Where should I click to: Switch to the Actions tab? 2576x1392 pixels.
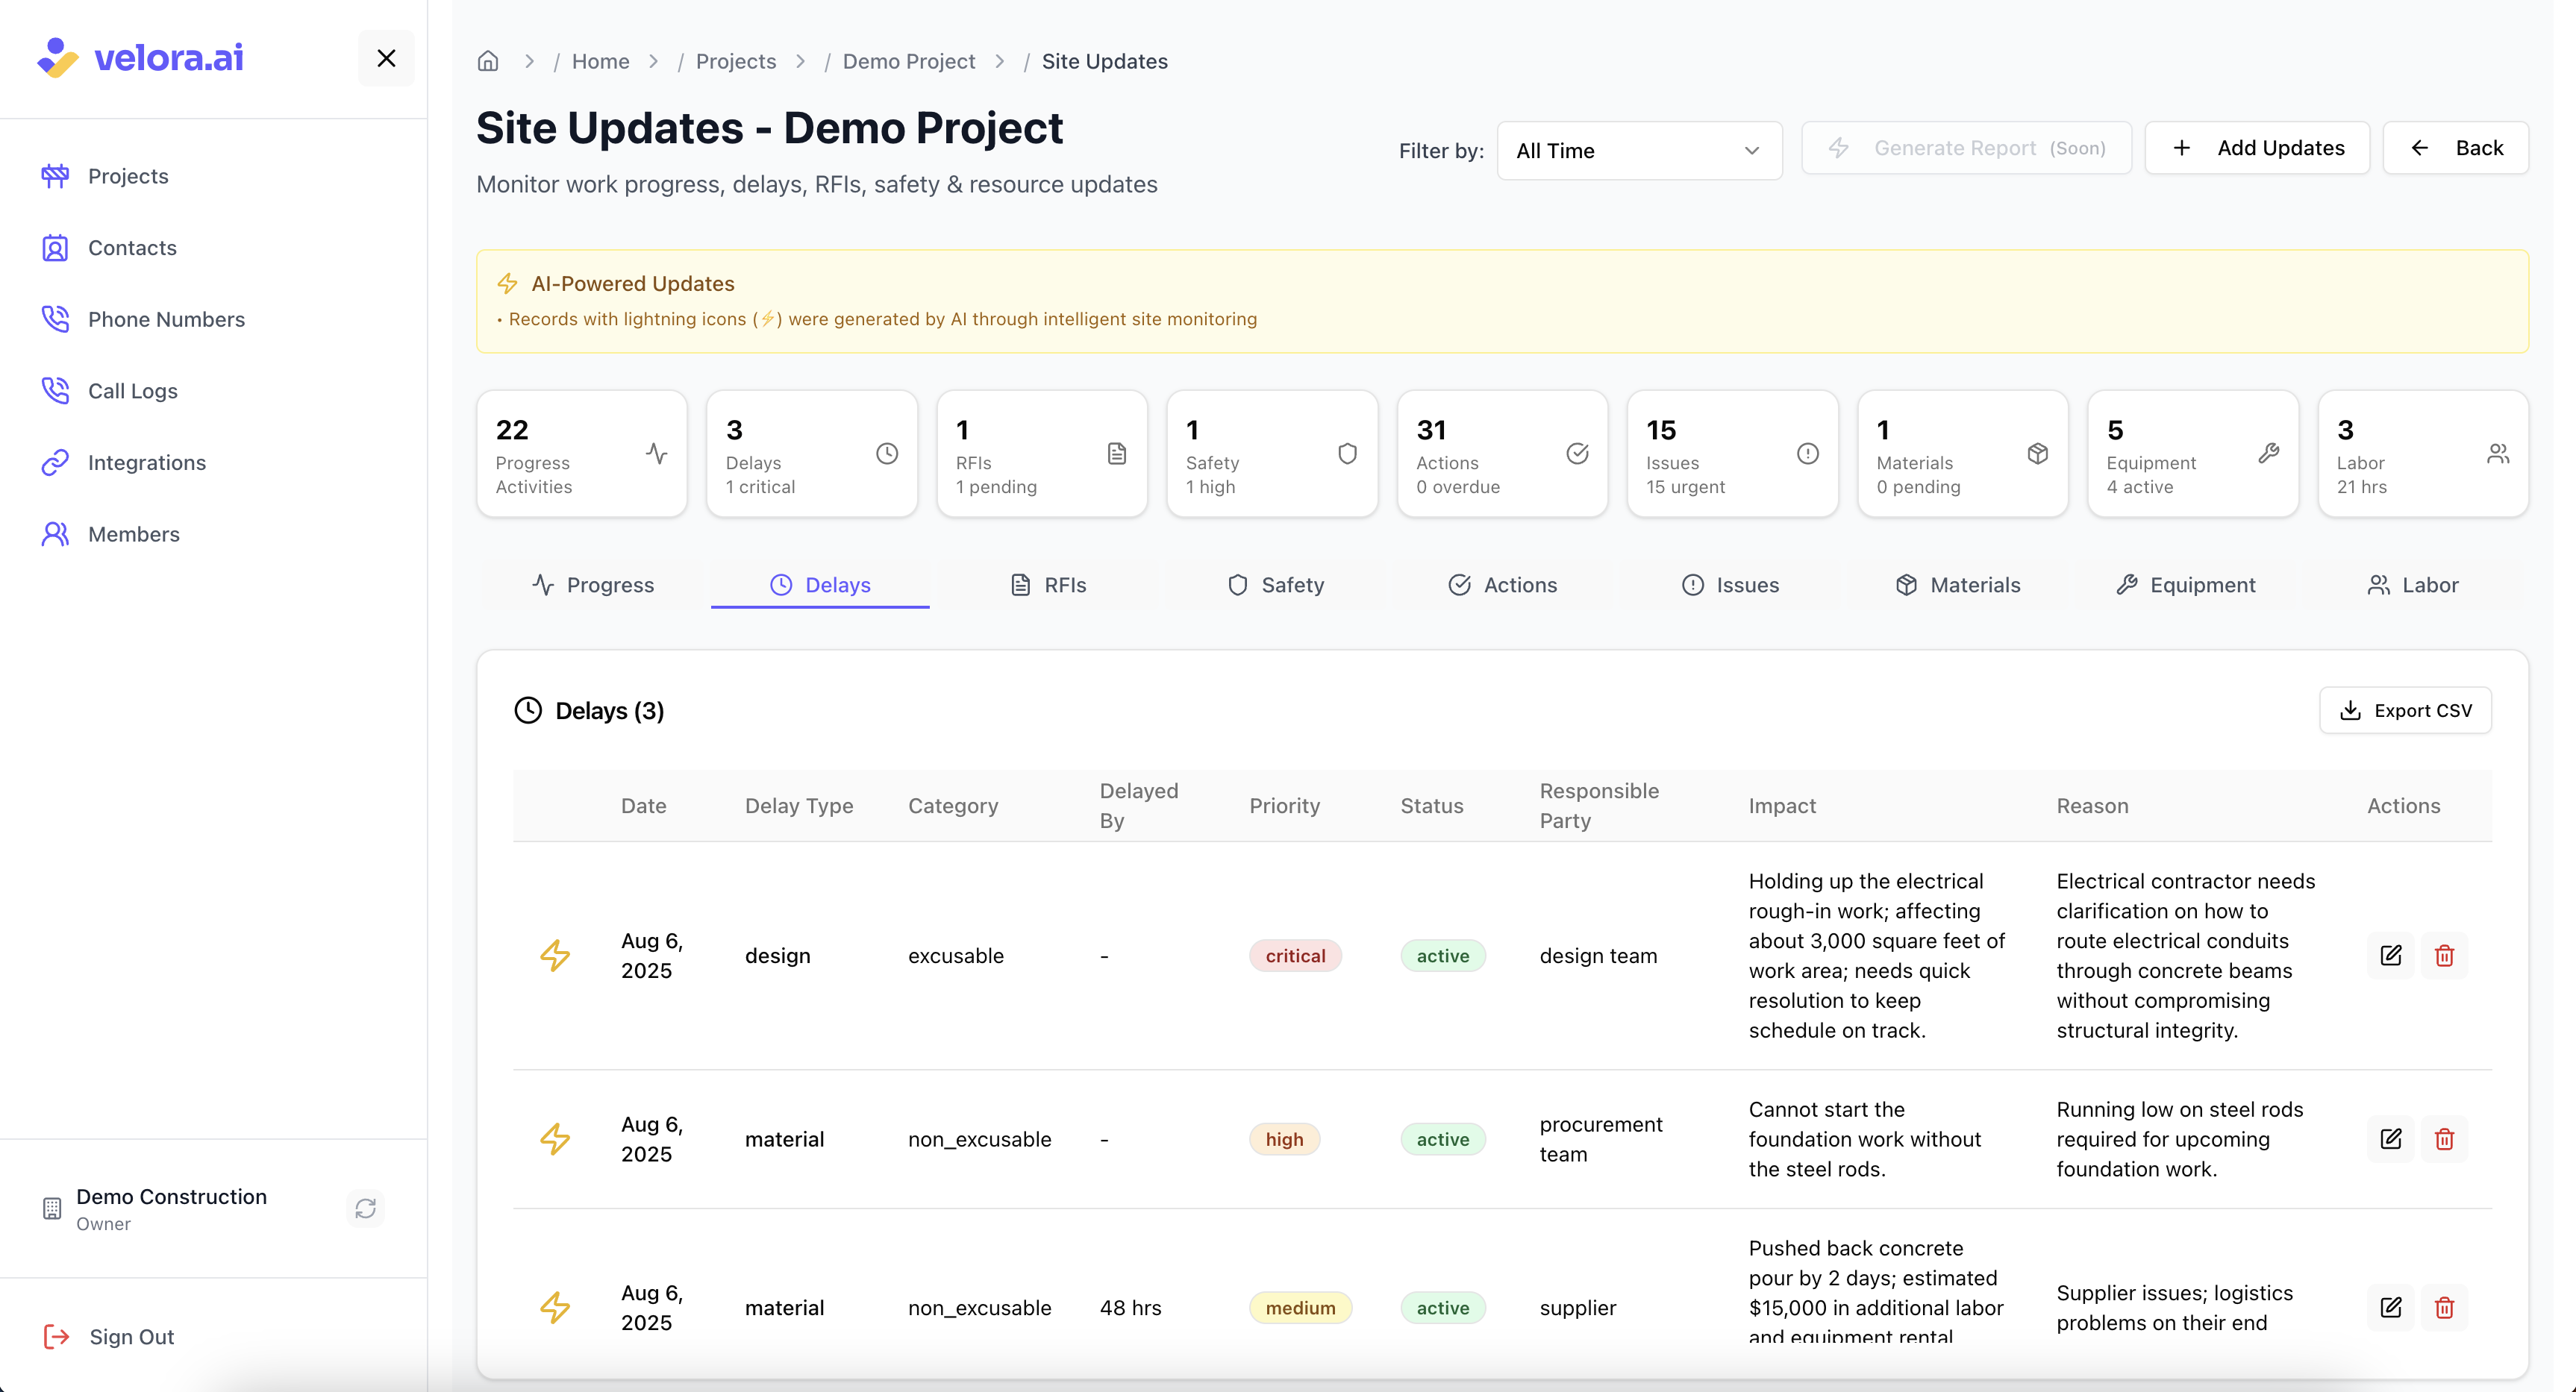pos(1503,585)
